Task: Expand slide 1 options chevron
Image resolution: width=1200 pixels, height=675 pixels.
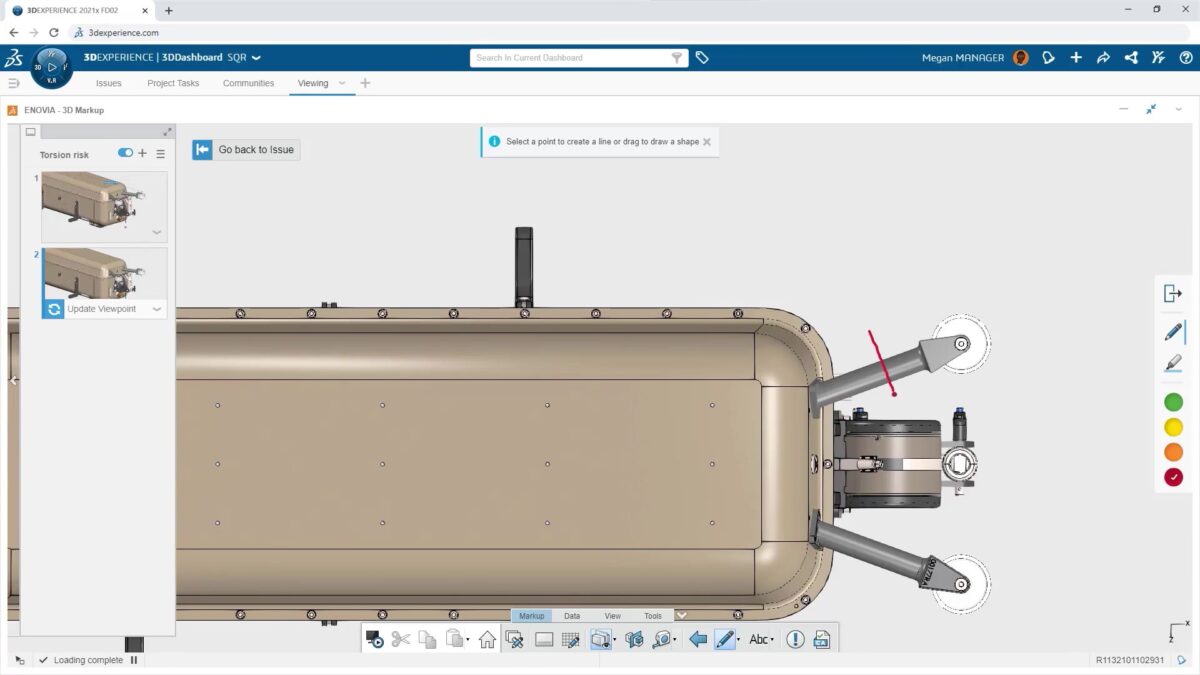Action: tap(157, 232)
